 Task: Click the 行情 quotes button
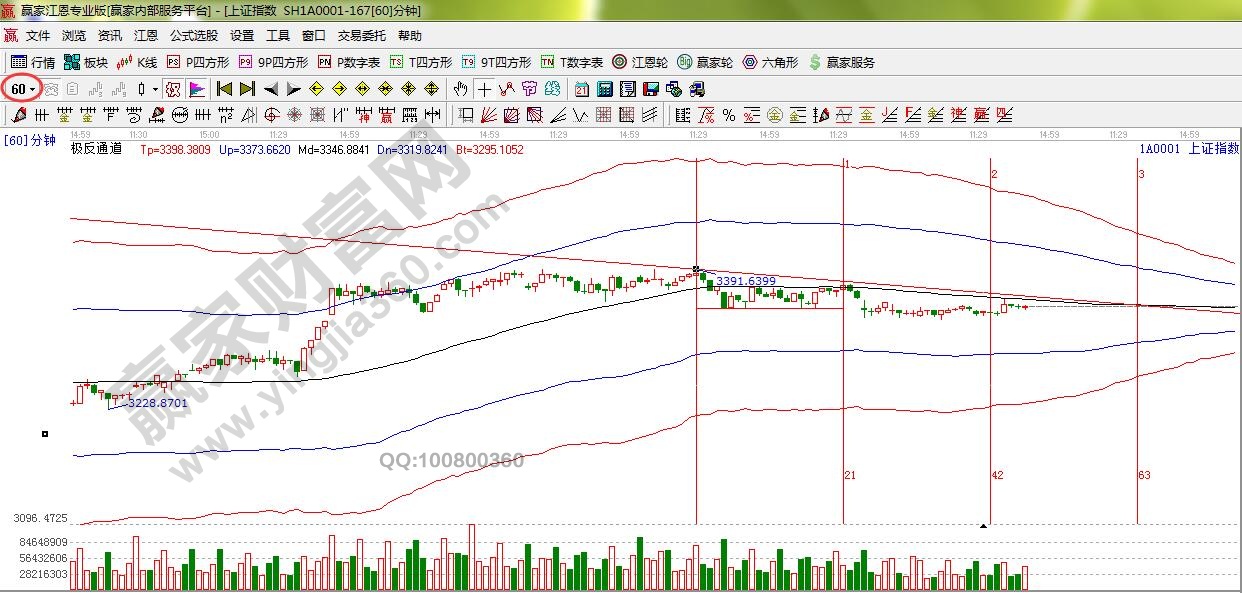point(32,62)
